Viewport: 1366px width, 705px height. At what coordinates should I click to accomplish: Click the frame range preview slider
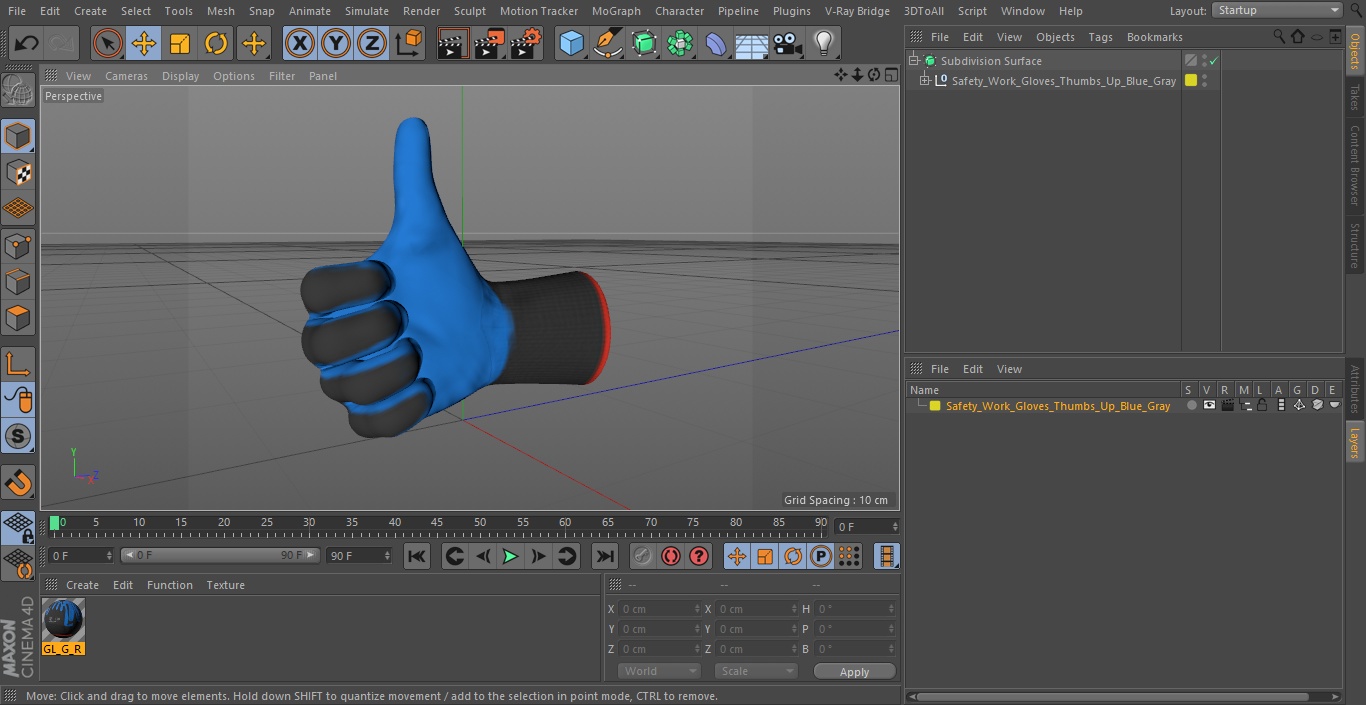coord(220,555)
